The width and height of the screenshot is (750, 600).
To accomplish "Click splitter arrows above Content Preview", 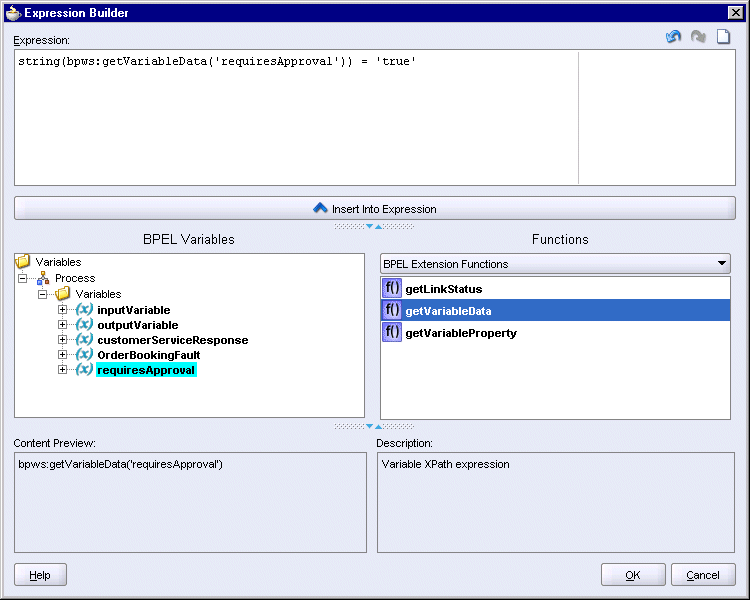I will coord(374,426).
